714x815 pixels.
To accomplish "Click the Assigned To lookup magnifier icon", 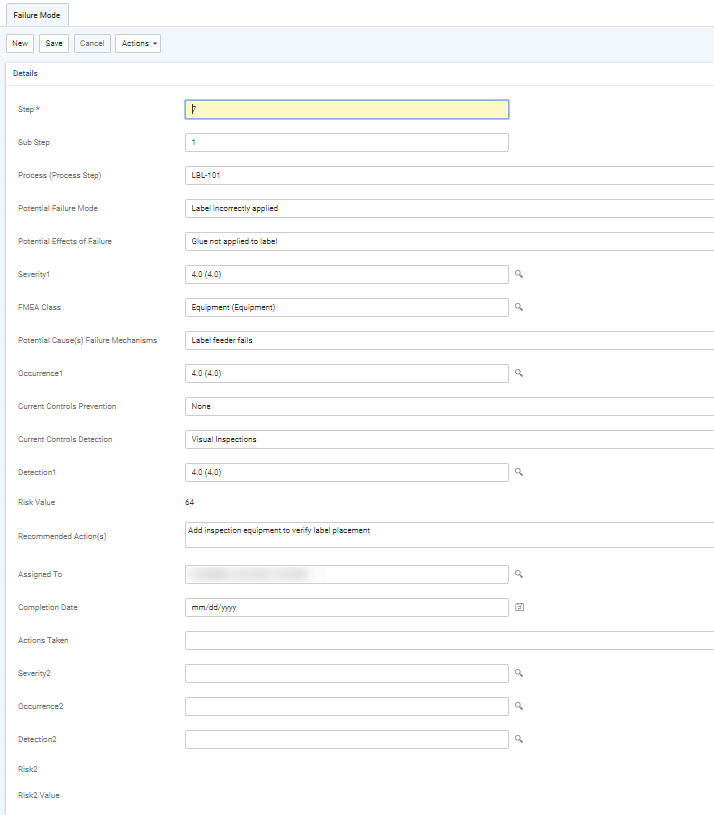I will [x=518, y=574].
